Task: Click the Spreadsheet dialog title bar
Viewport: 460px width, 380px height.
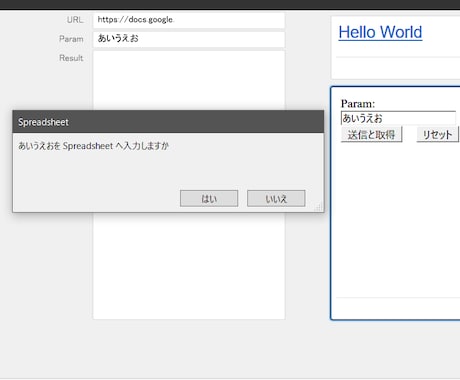Action: click(x=168, y=122)
